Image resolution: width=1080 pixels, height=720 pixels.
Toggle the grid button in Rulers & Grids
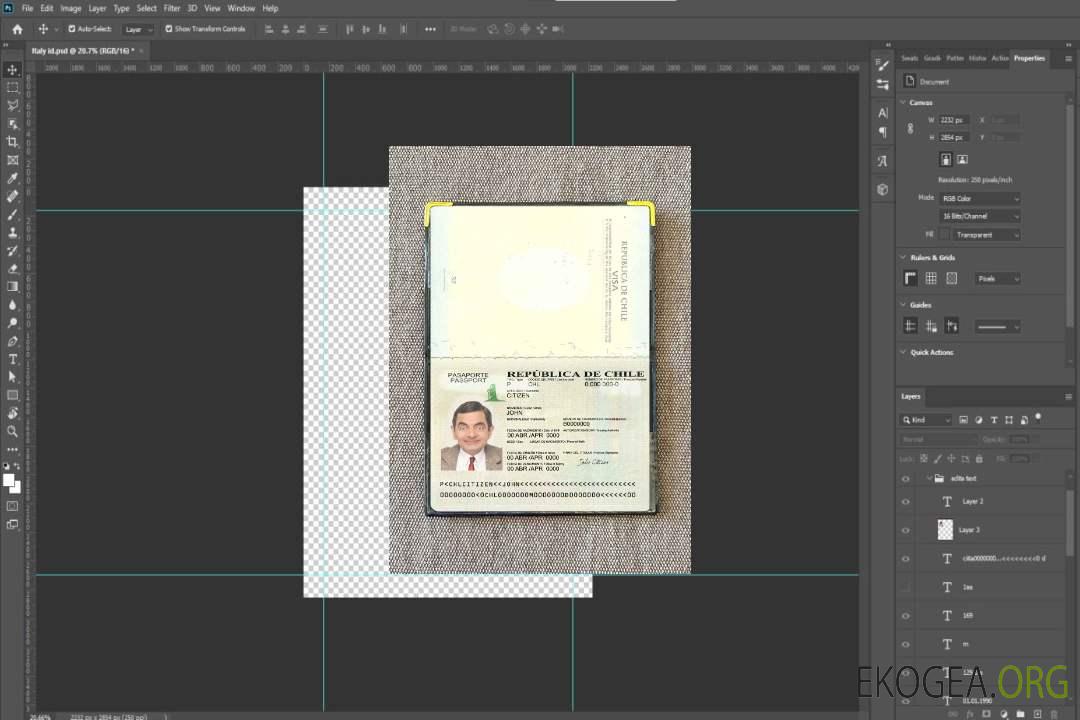[x=931, y=278]
